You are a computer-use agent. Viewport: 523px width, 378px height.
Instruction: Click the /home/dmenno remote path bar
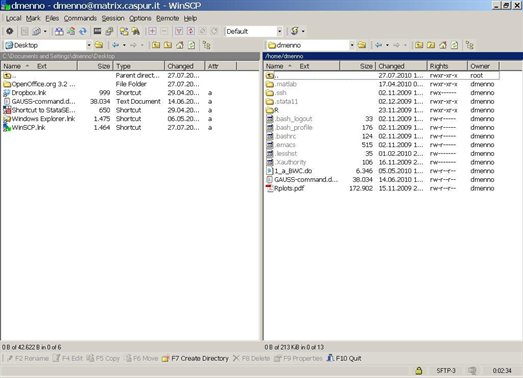[x=393, y=56]
